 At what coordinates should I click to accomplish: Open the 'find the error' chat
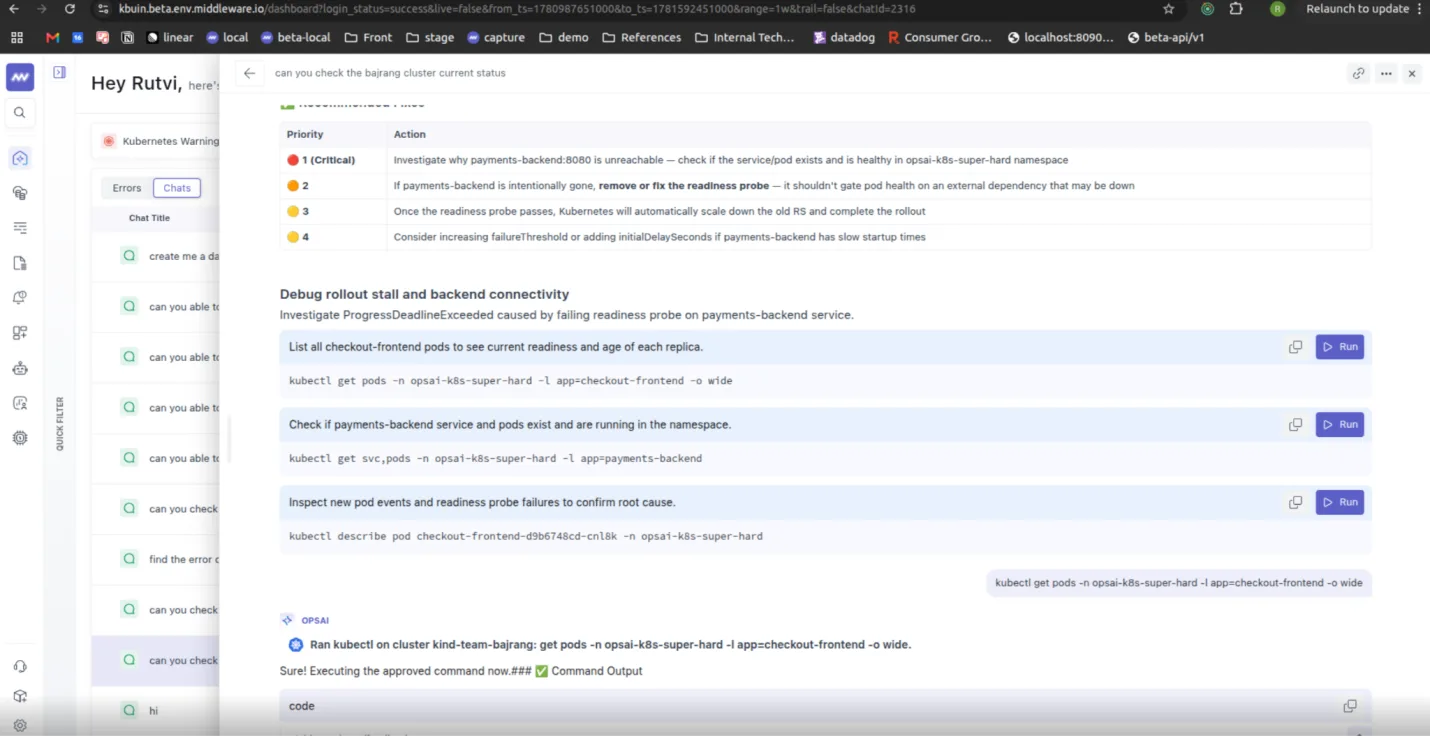pyautogui.click(x=156, y=560)
